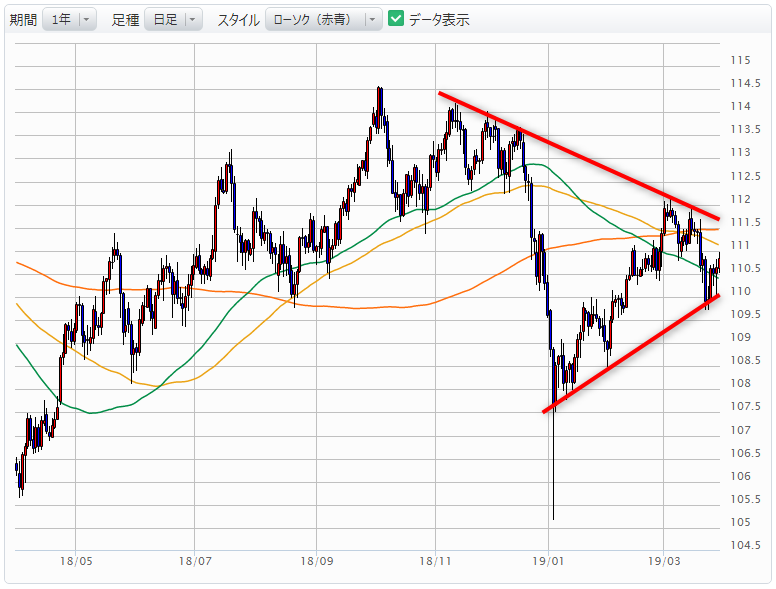The image size is (776, 589).
Task: Click the 18/07 date axis label
Action: (x=195, y=561)
